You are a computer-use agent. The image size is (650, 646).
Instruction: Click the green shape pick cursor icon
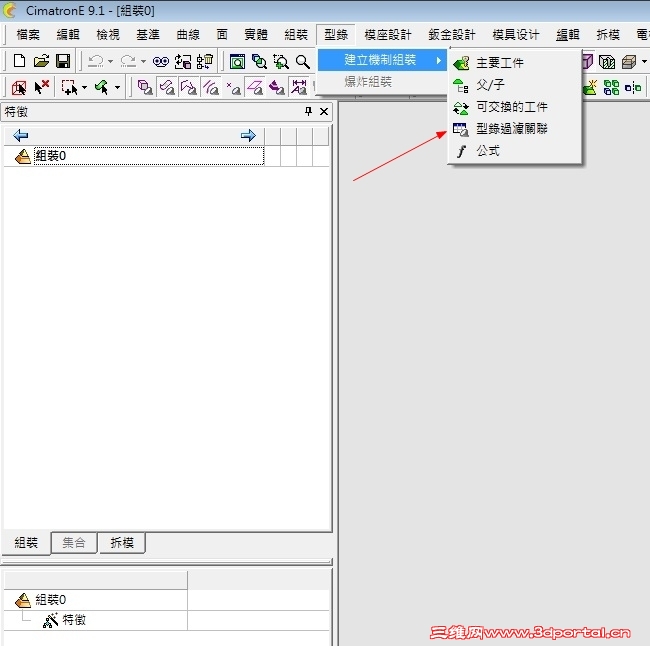pos(102,87)
